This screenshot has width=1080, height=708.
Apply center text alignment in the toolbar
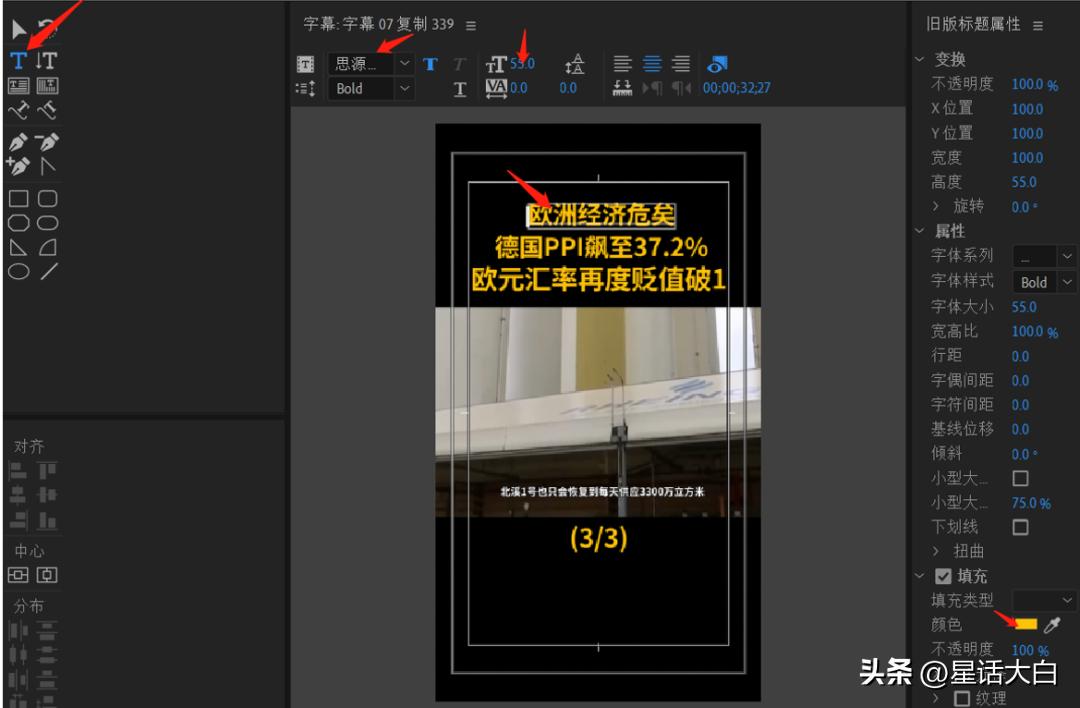point(650,64)
